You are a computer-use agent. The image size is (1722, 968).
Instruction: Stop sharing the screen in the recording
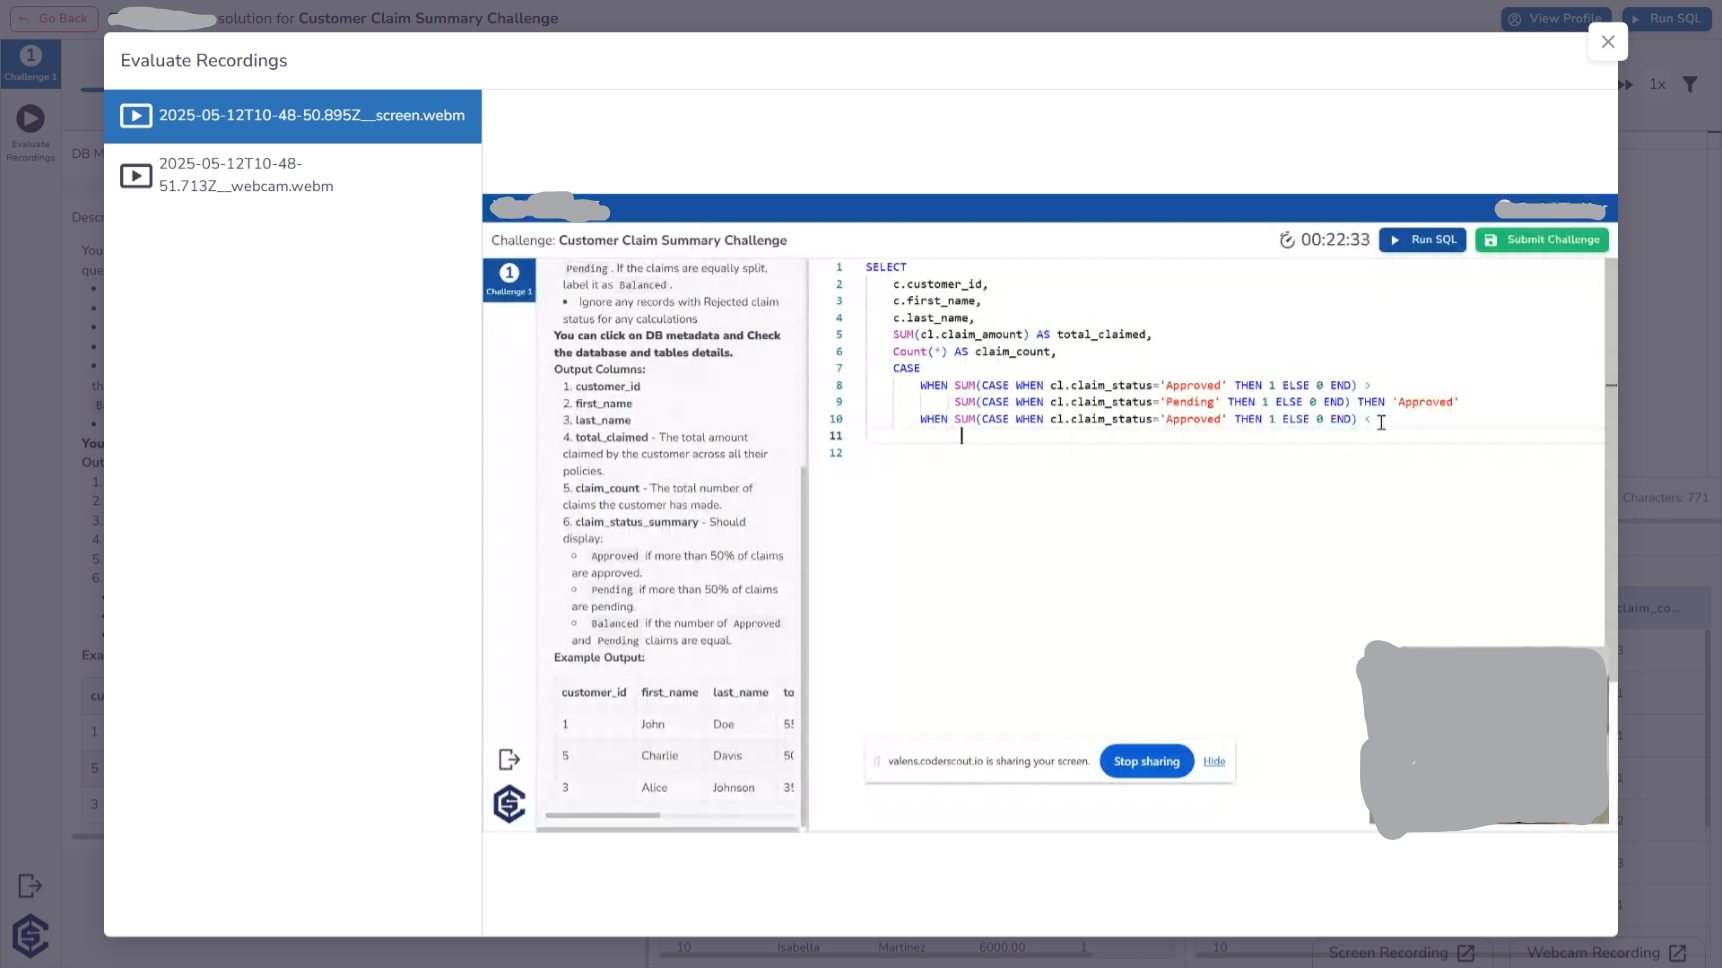pos(1146,761)
